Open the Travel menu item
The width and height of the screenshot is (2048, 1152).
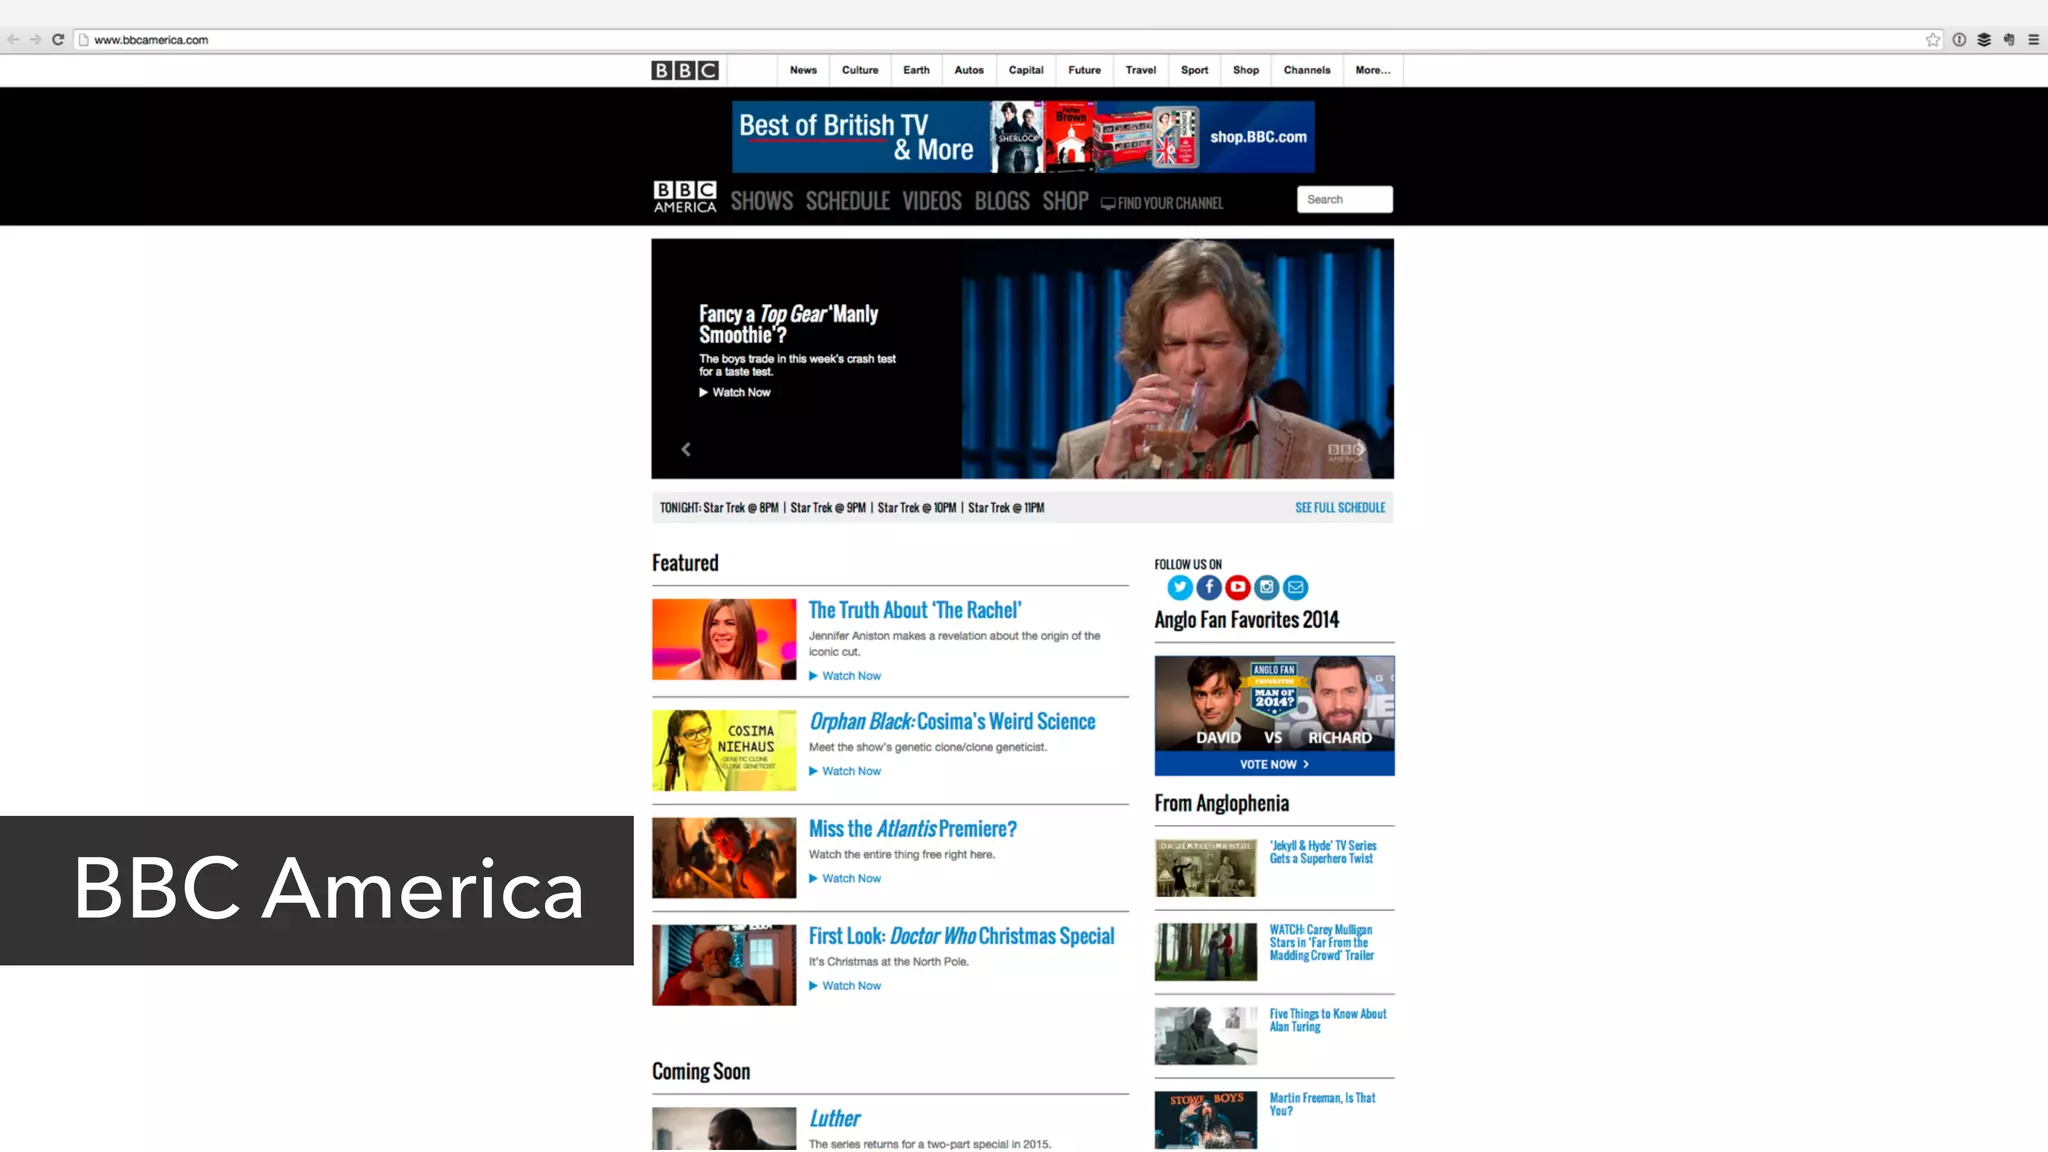1141,70
